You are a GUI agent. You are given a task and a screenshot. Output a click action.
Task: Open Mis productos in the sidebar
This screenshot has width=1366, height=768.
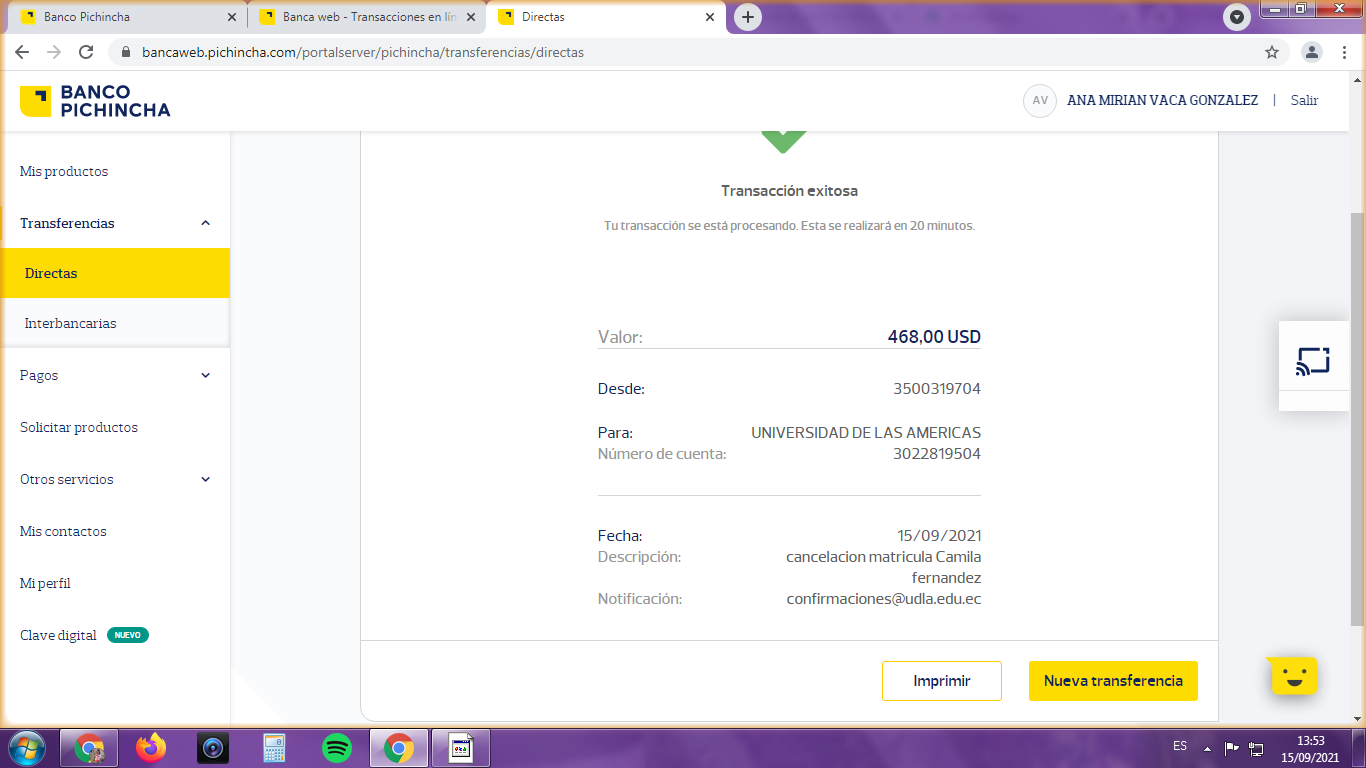[64, 171]
